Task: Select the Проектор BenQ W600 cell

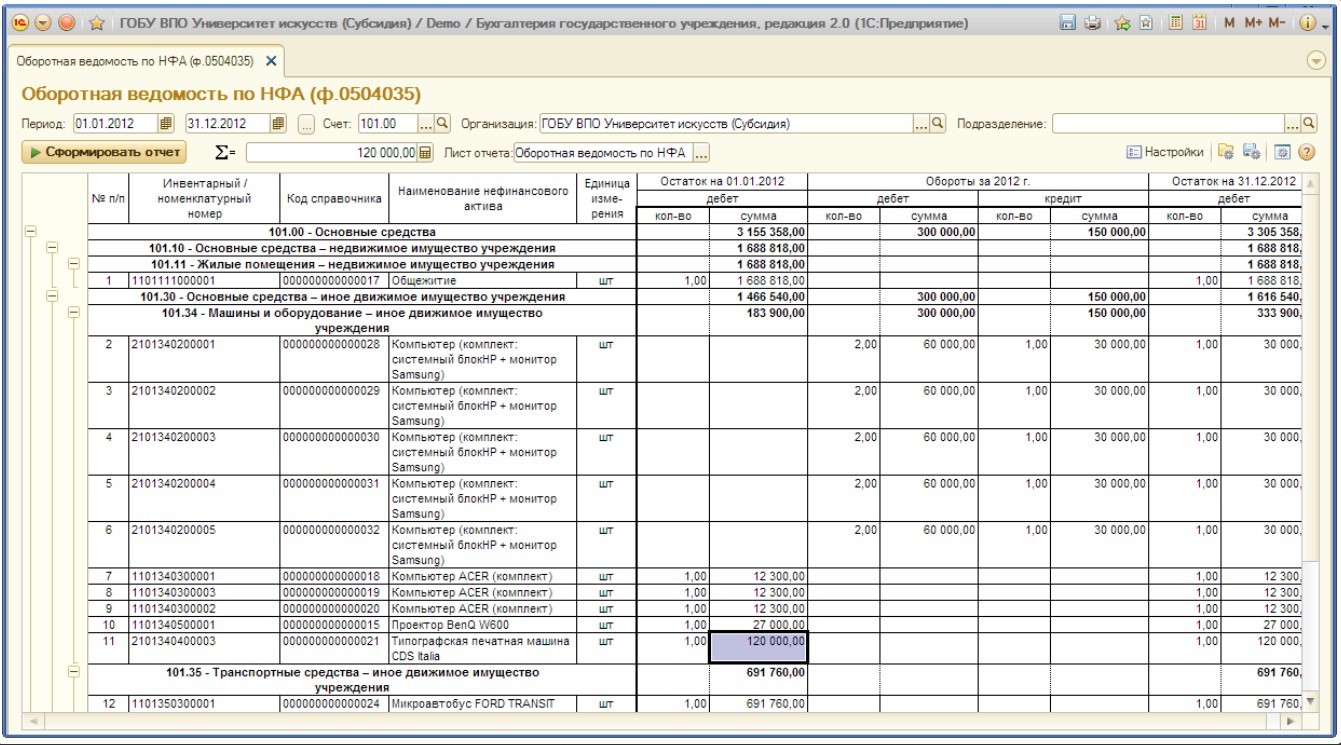Action: pos(483,625)
